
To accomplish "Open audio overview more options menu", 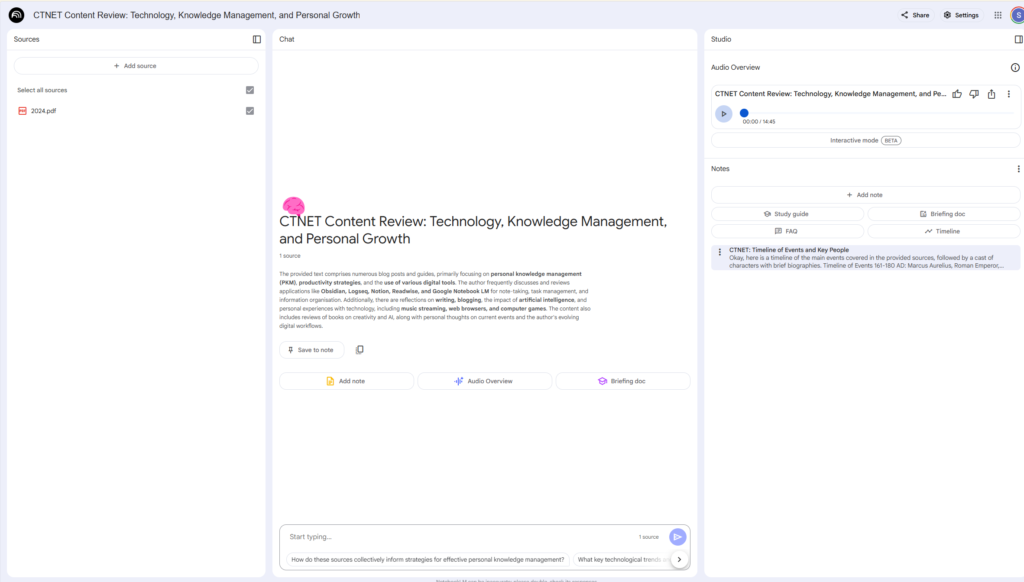I will coord(1008,94).
